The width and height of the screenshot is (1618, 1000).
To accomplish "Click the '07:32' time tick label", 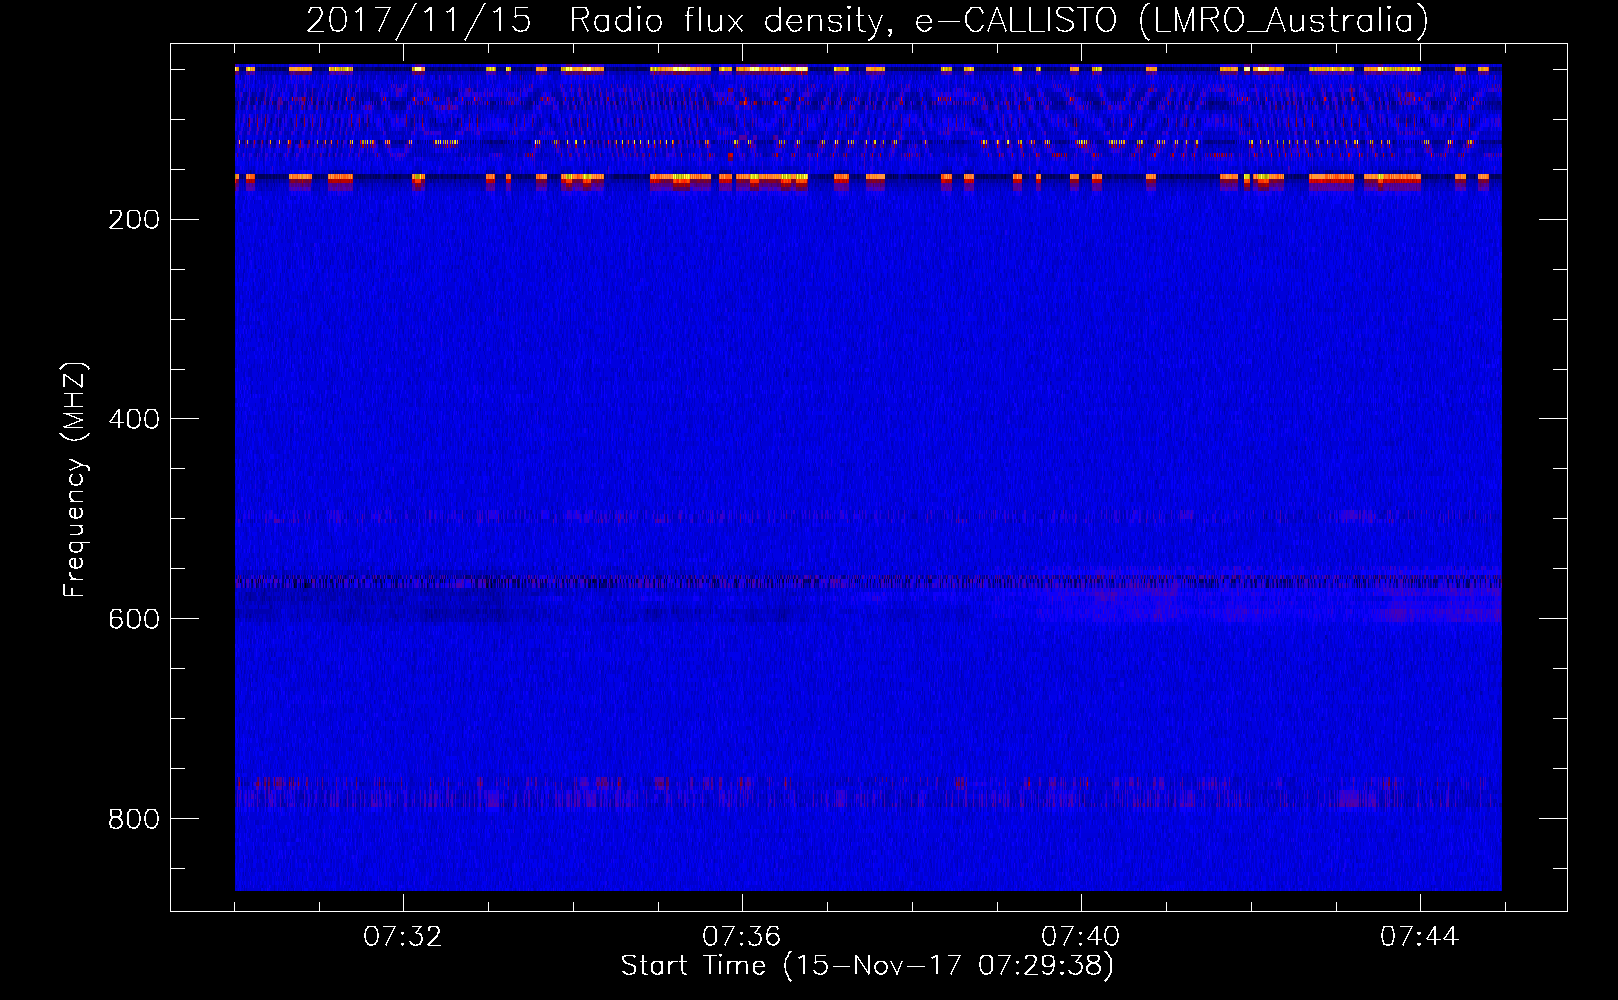I will (x=402, y=937).
